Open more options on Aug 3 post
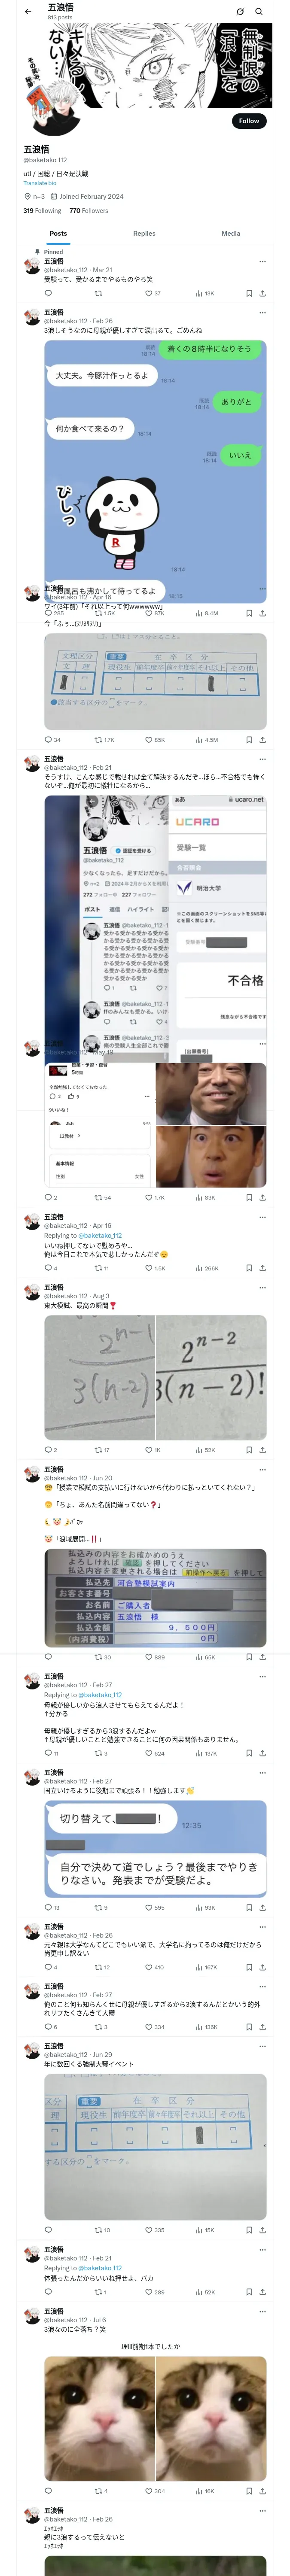Image resolution: width=290 pixels, height=2576 pixels. pyautogui.click(x=262, y=1287)
